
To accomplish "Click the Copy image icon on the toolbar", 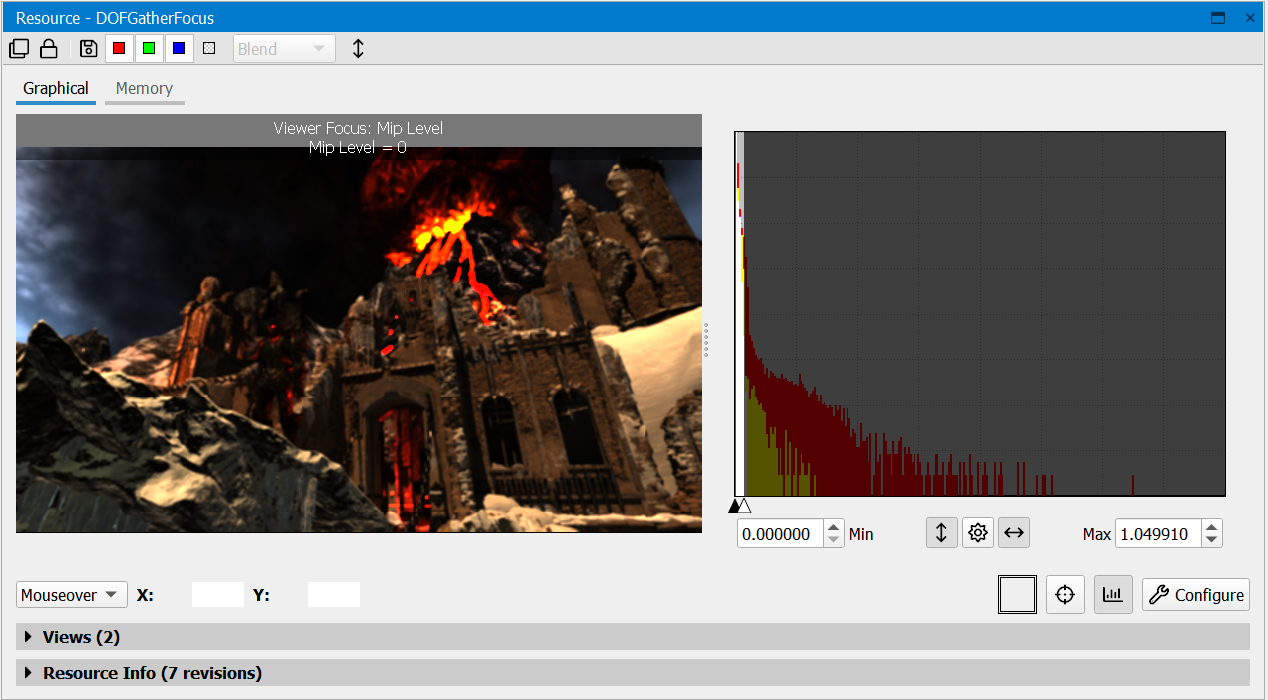I will pyautogui.click(x=18, y=48).
